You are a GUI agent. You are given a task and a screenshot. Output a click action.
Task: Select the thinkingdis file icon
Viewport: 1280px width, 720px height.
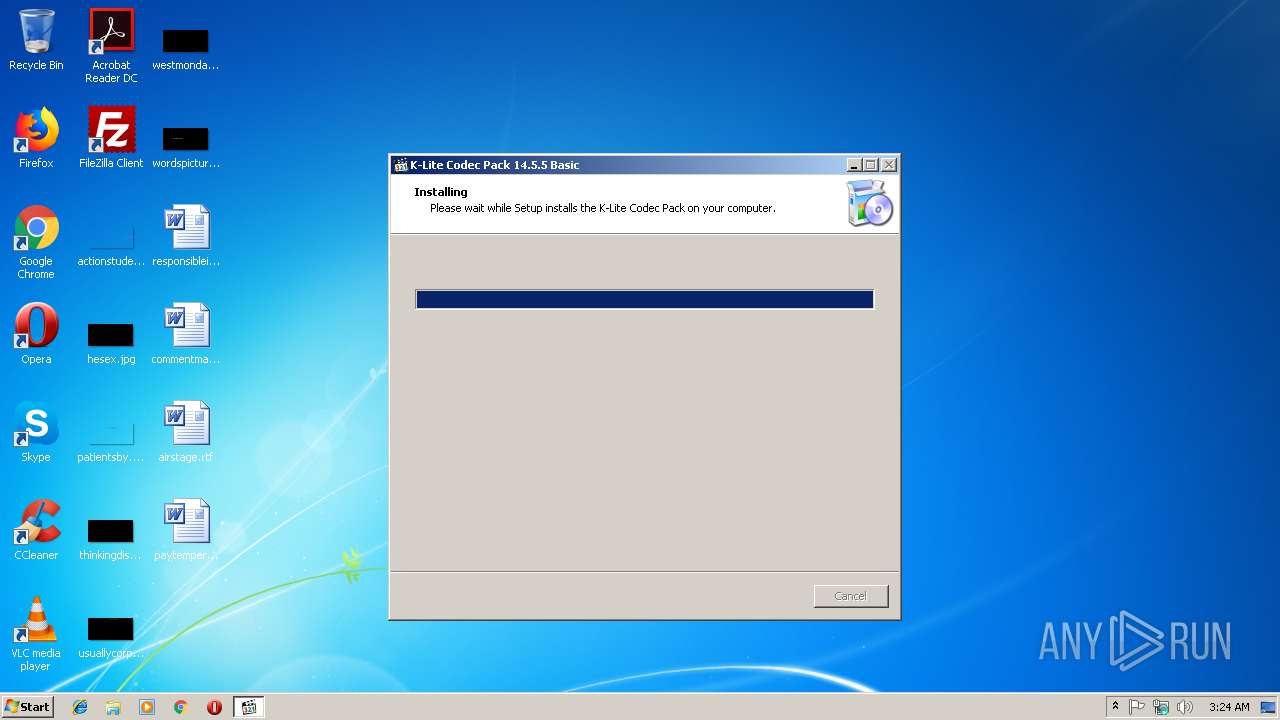(111, 538)
